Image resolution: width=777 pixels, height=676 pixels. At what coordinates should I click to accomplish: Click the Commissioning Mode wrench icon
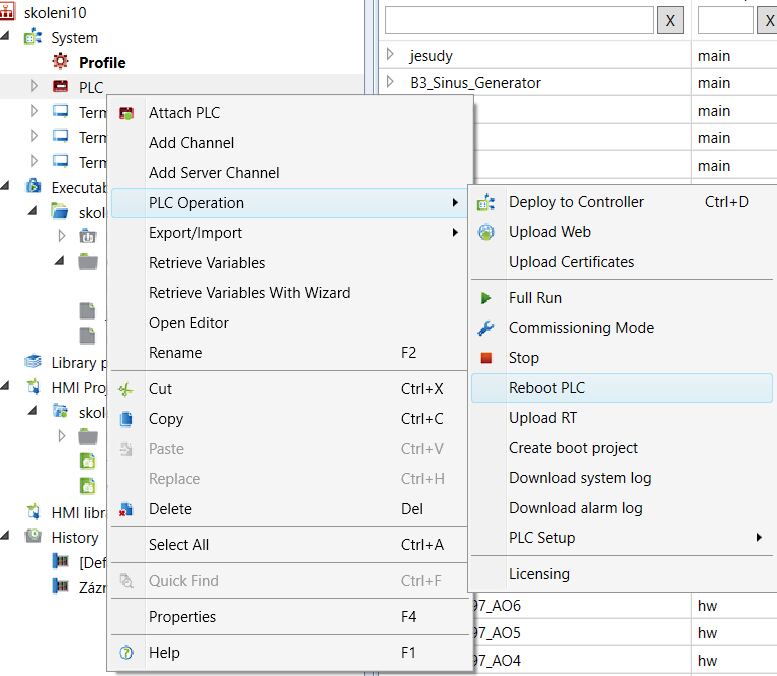click(486, 328)
